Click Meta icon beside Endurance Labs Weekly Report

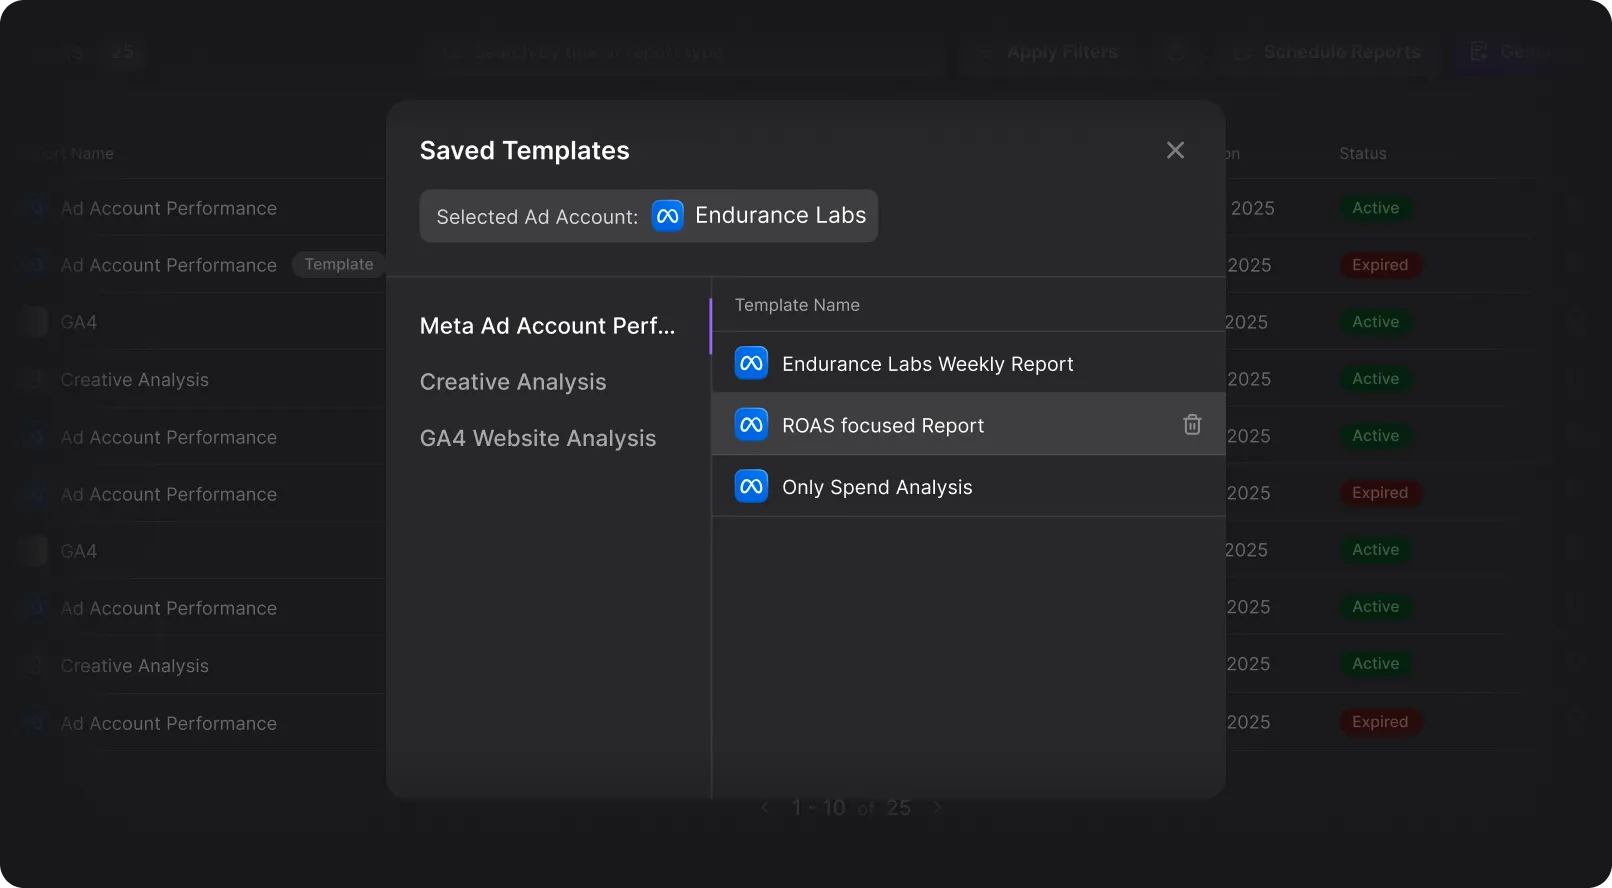pos(751,363)
